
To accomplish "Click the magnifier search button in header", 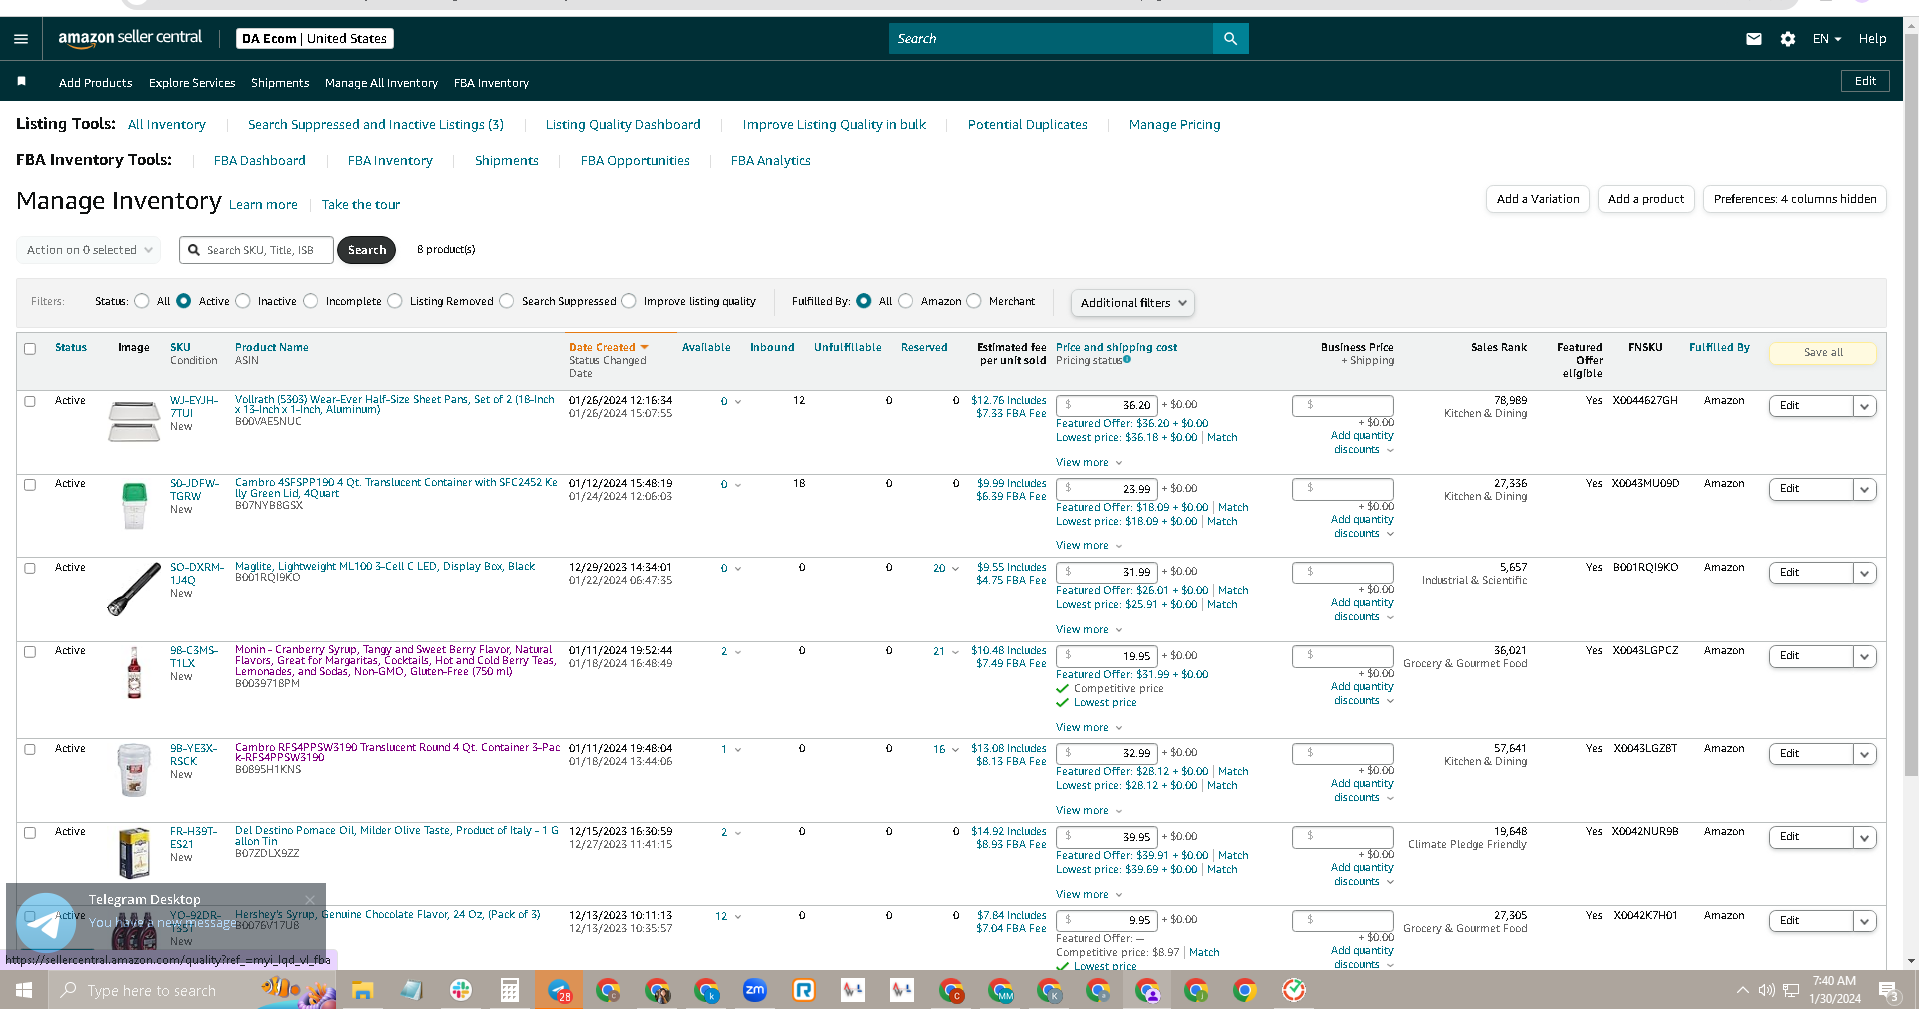I will (1230, 39).
